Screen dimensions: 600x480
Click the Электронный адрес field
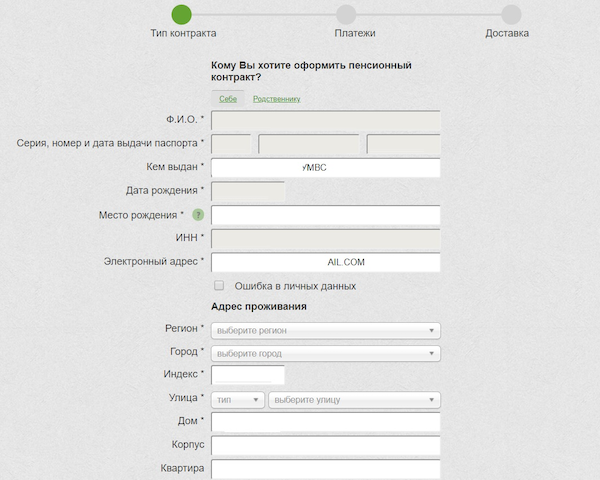click(x=326, y=262)
